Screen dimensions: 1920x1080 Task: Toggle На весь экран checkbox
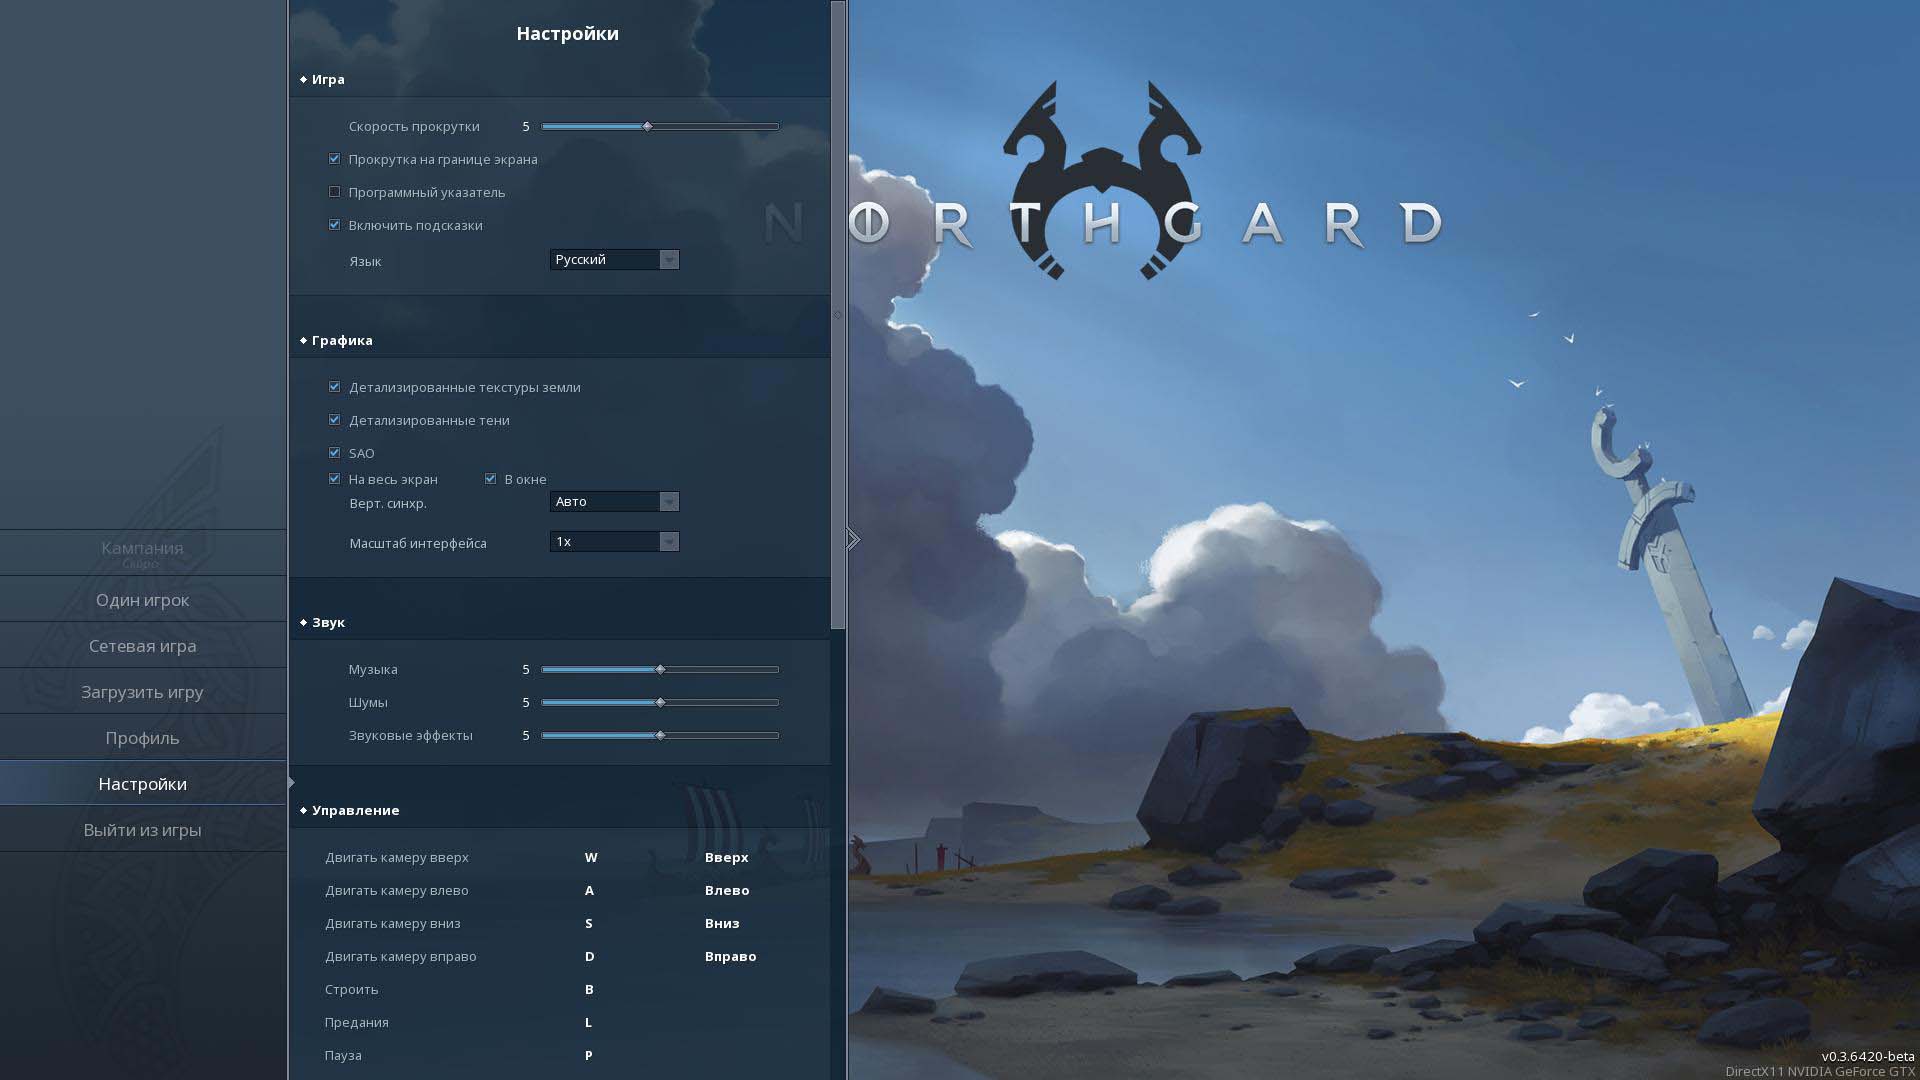(334, 479)
